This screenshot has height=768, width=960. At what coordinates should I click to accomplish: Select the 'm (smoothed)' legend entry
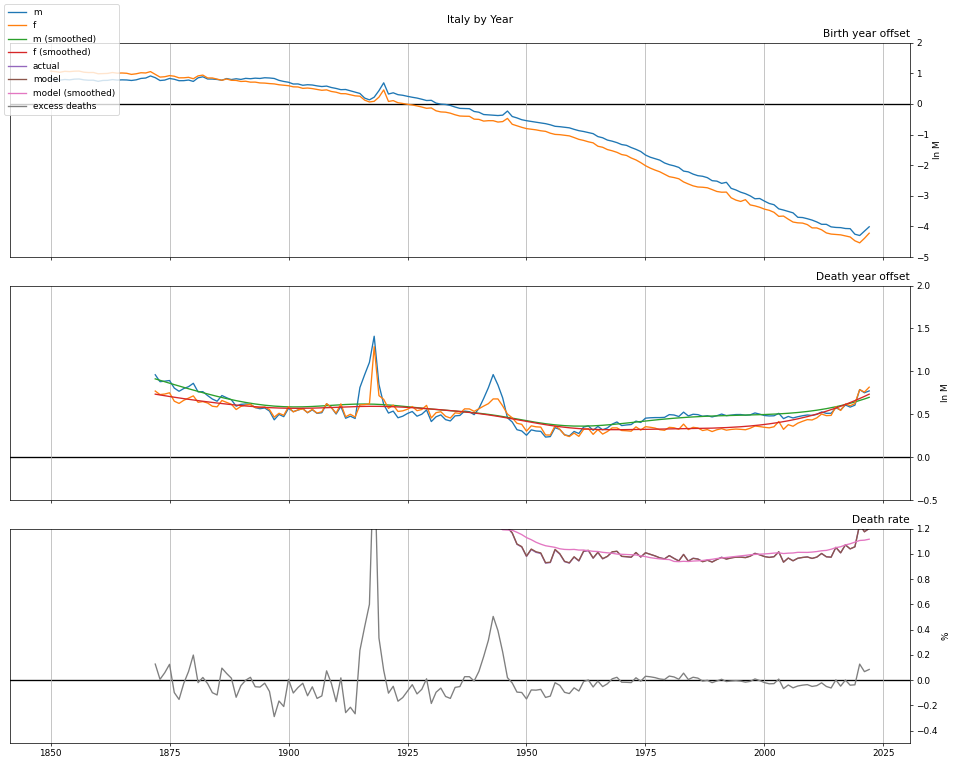[64, 39]
